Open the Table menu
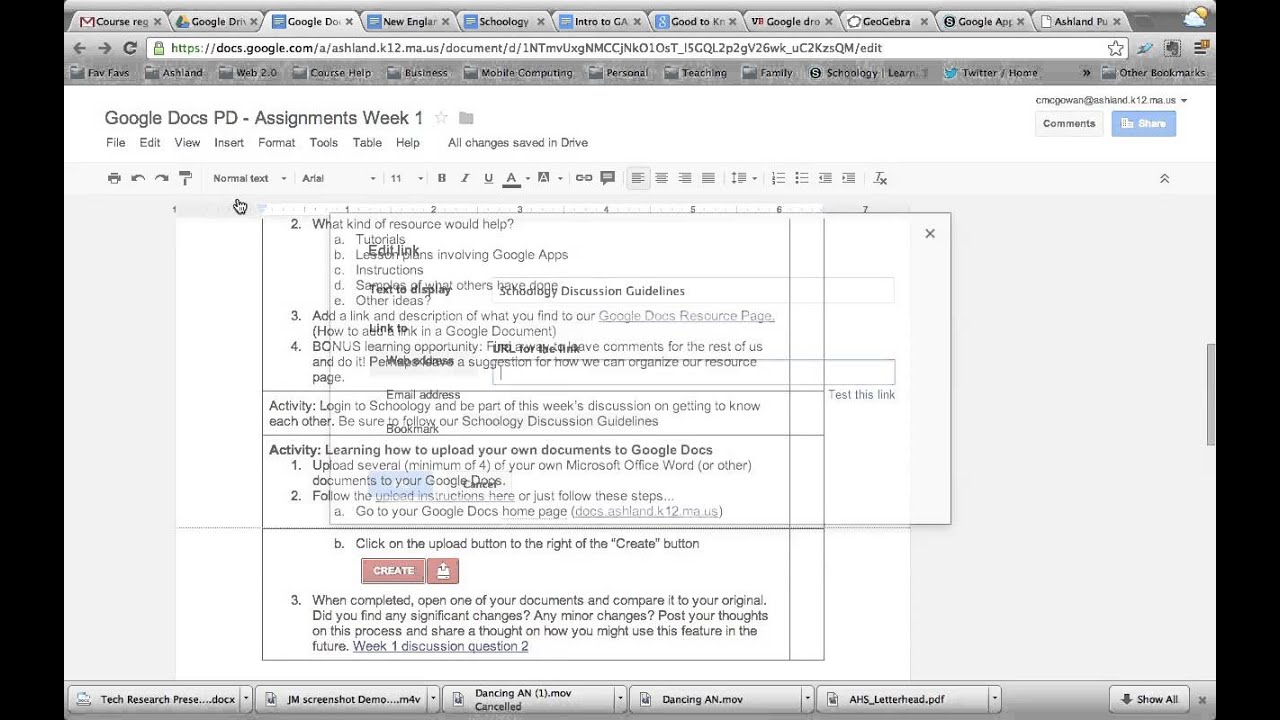This screenshot has height=720, width=1280. click(x=367, y=143)
